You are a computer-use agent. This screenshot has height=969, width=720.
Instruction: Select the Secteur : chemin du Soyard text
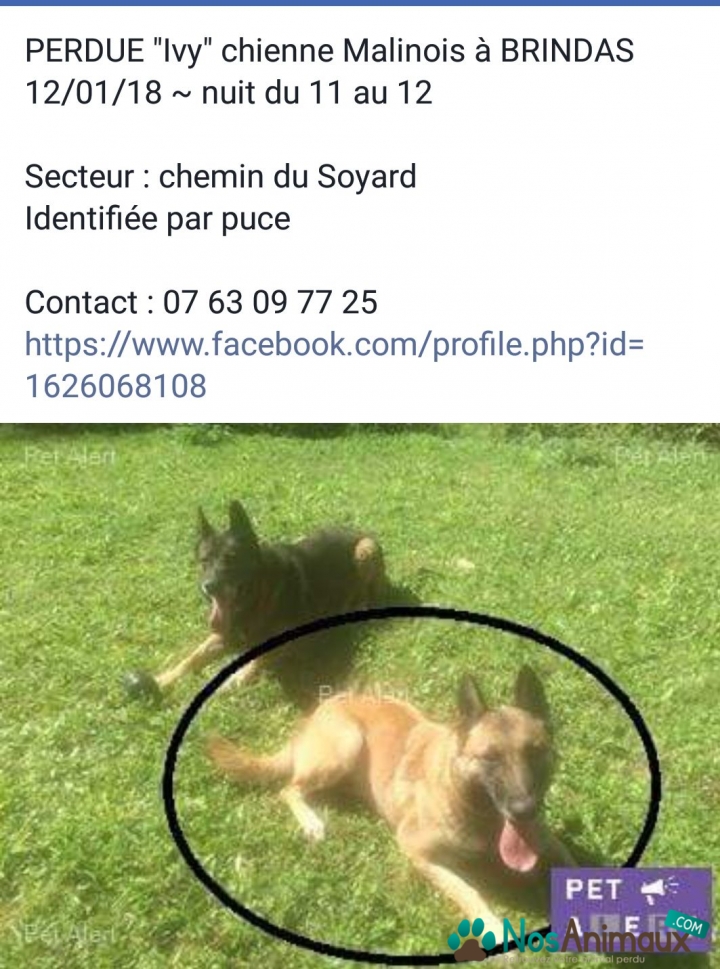[221, 177]
